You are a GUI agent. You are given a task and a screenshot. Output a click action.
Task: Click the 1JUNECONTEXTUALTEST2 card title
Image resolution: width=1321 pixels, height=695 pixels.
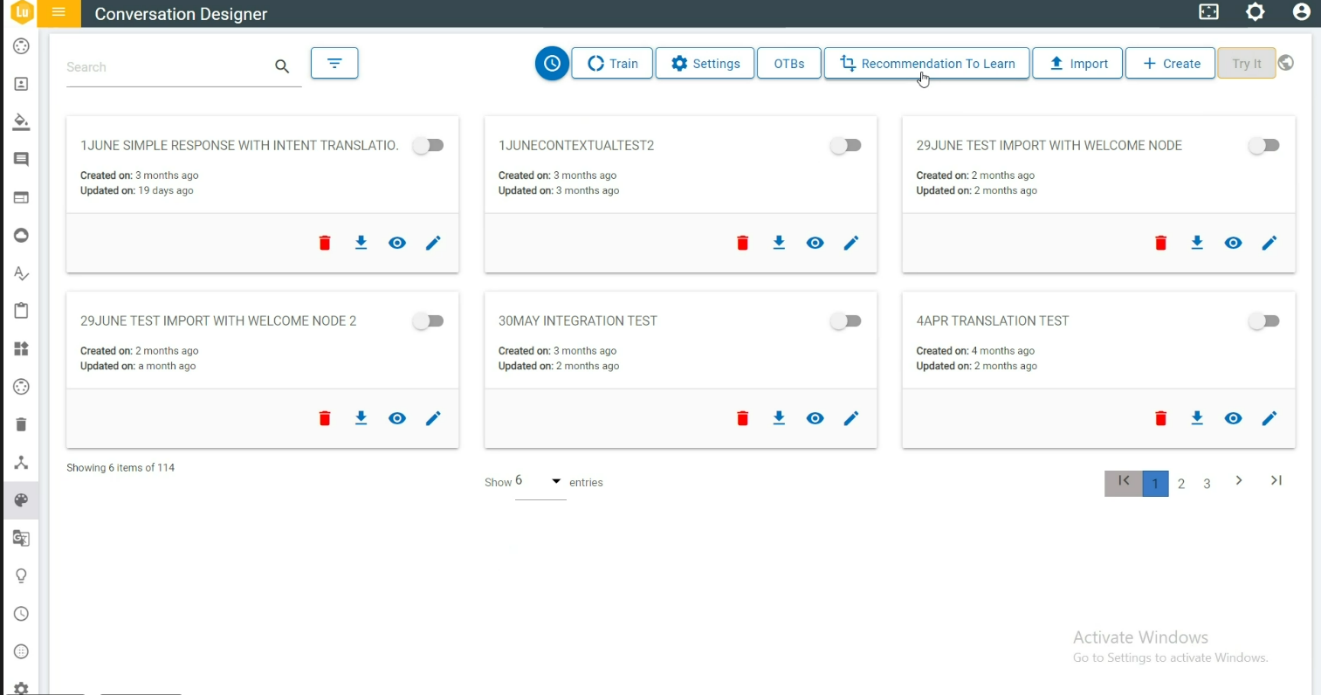576,145
